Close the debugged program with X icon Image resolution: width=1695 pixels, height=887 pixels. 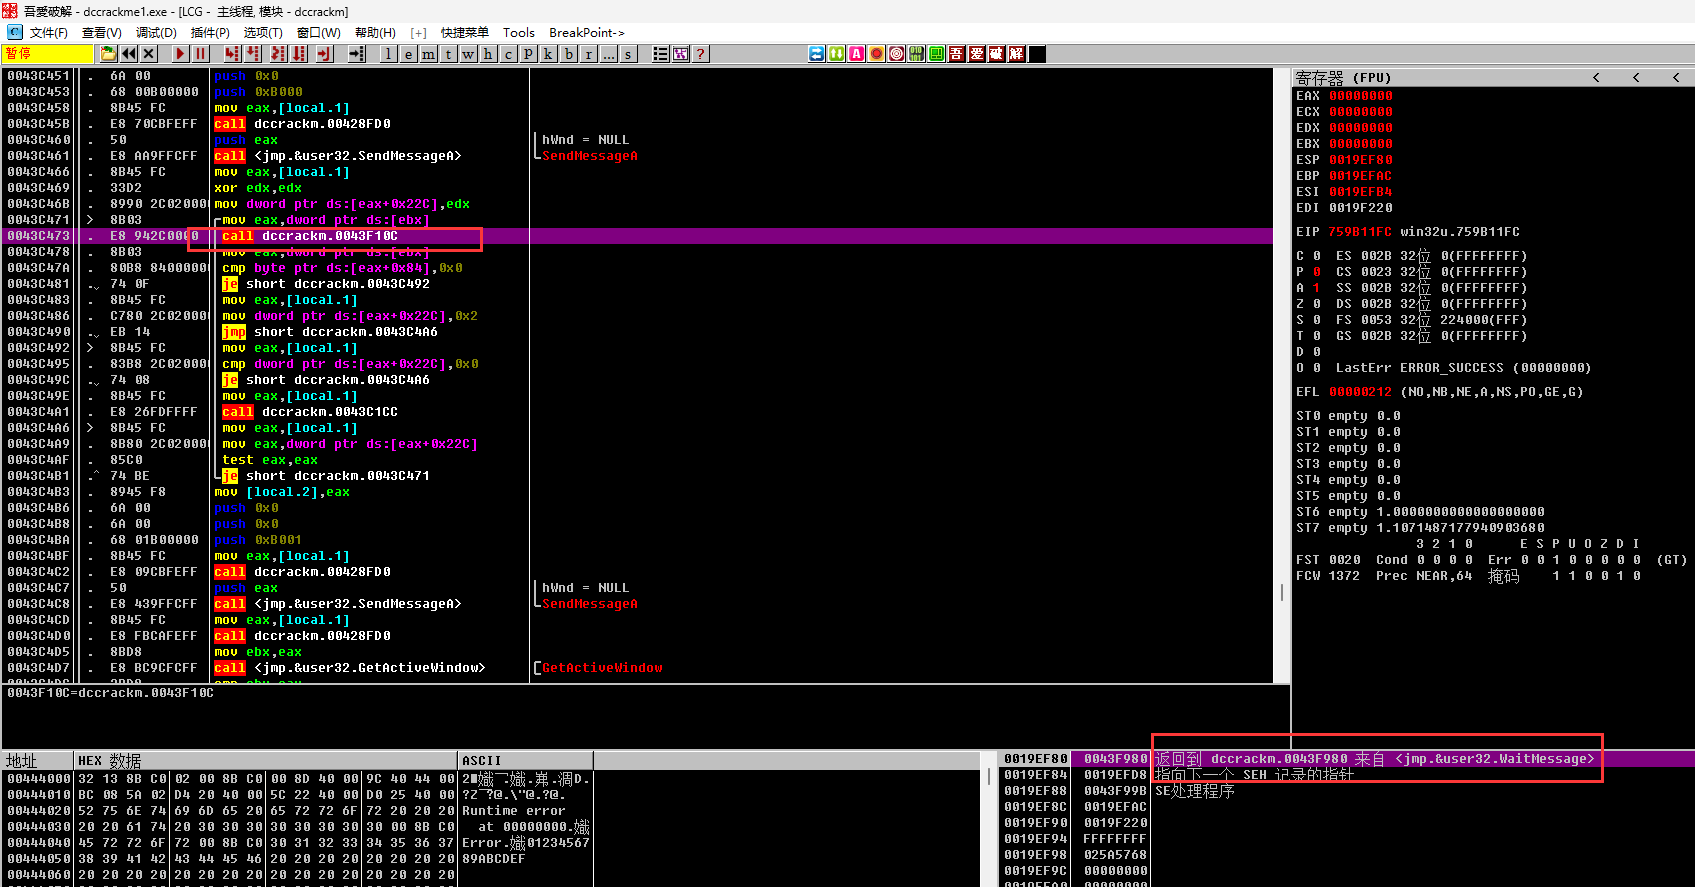pos(149,54)
